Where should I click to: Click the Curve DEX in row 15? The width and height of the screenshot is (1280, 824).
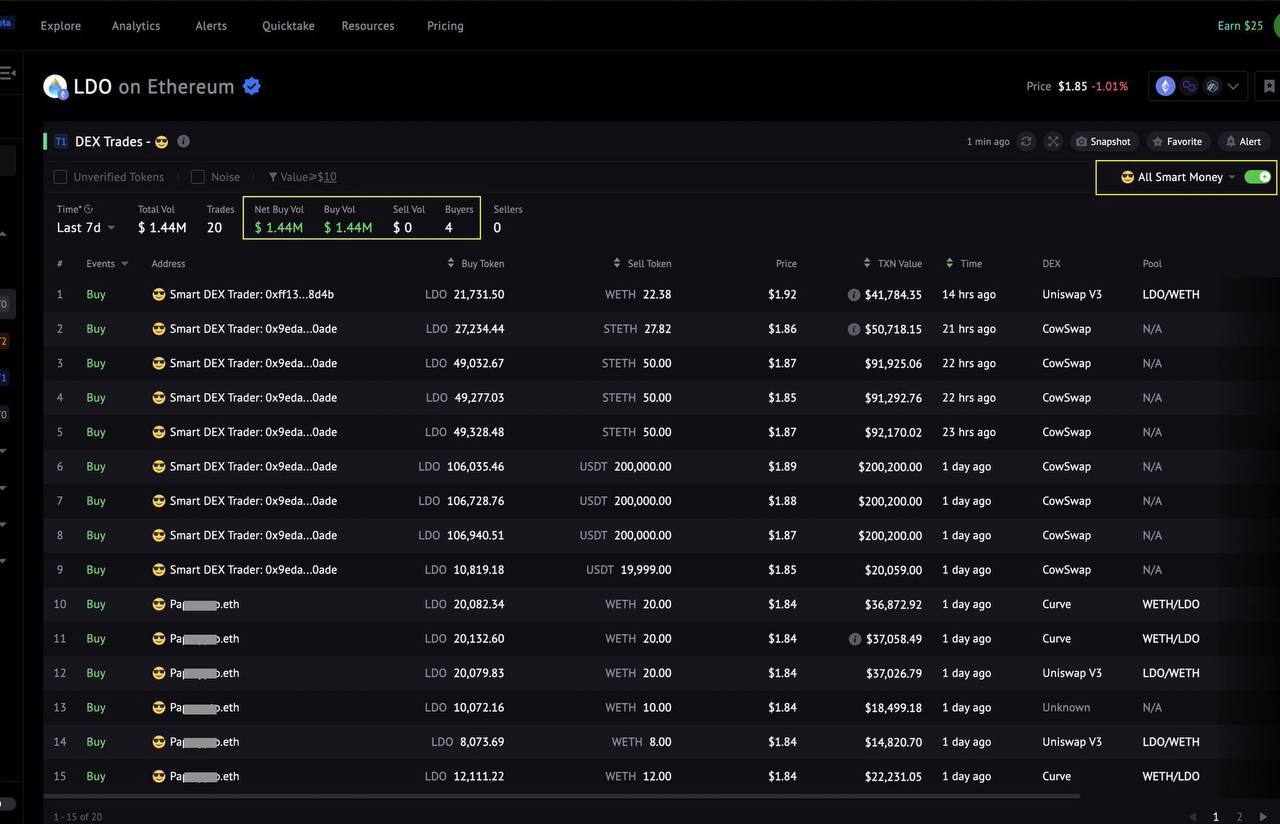(1056, 777)
